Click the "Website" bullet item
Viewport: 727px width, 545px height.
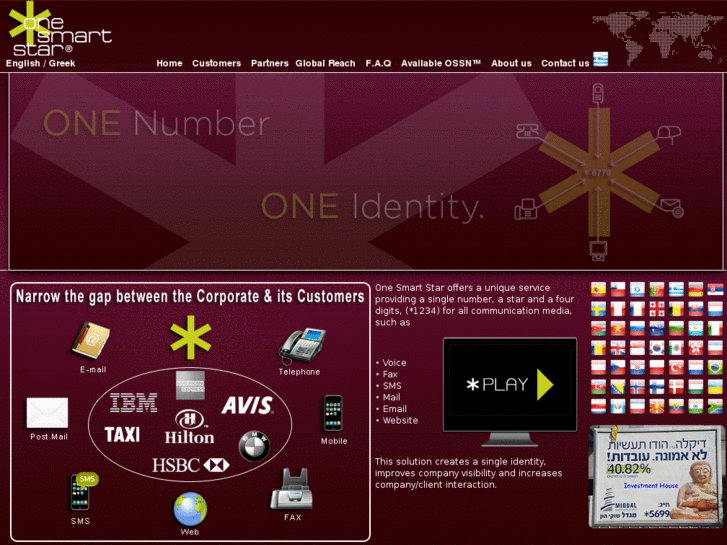click(400, 421)
